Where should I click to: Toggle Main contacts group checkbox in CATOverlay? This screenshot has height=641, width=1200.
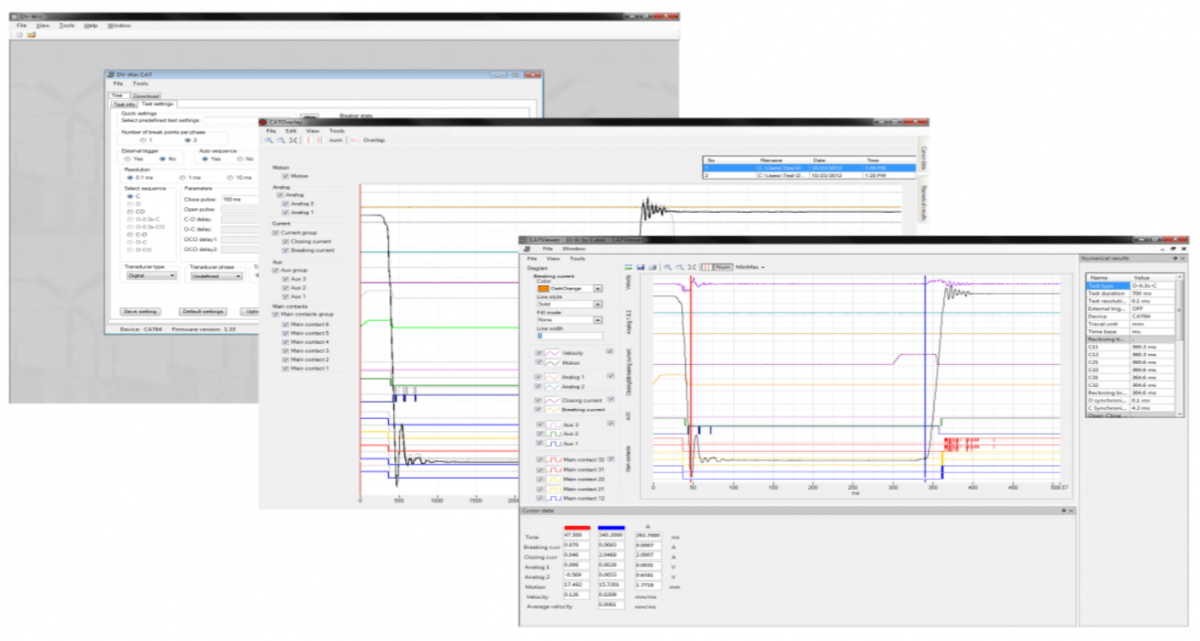(x=276, y=314)
